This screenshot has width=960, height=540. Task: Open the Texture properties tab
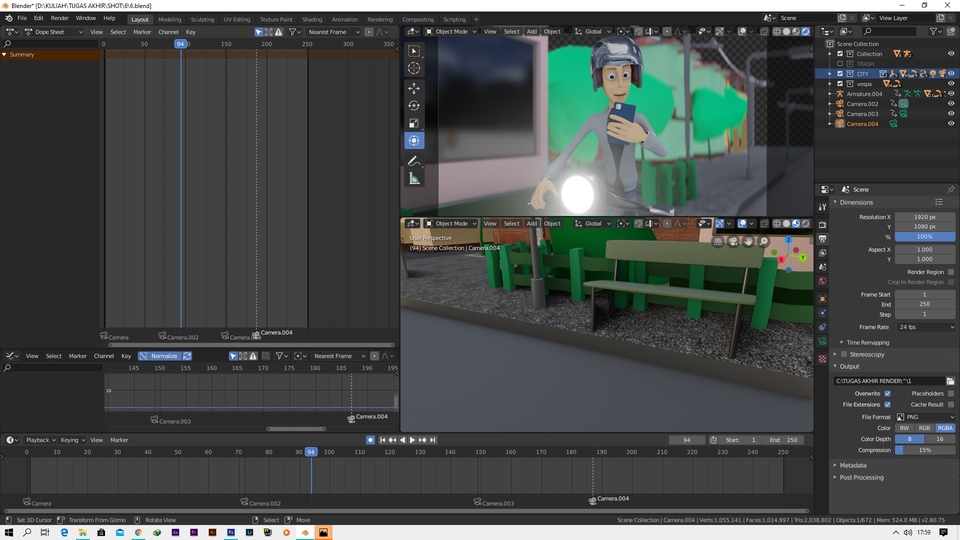coord(822,359)
